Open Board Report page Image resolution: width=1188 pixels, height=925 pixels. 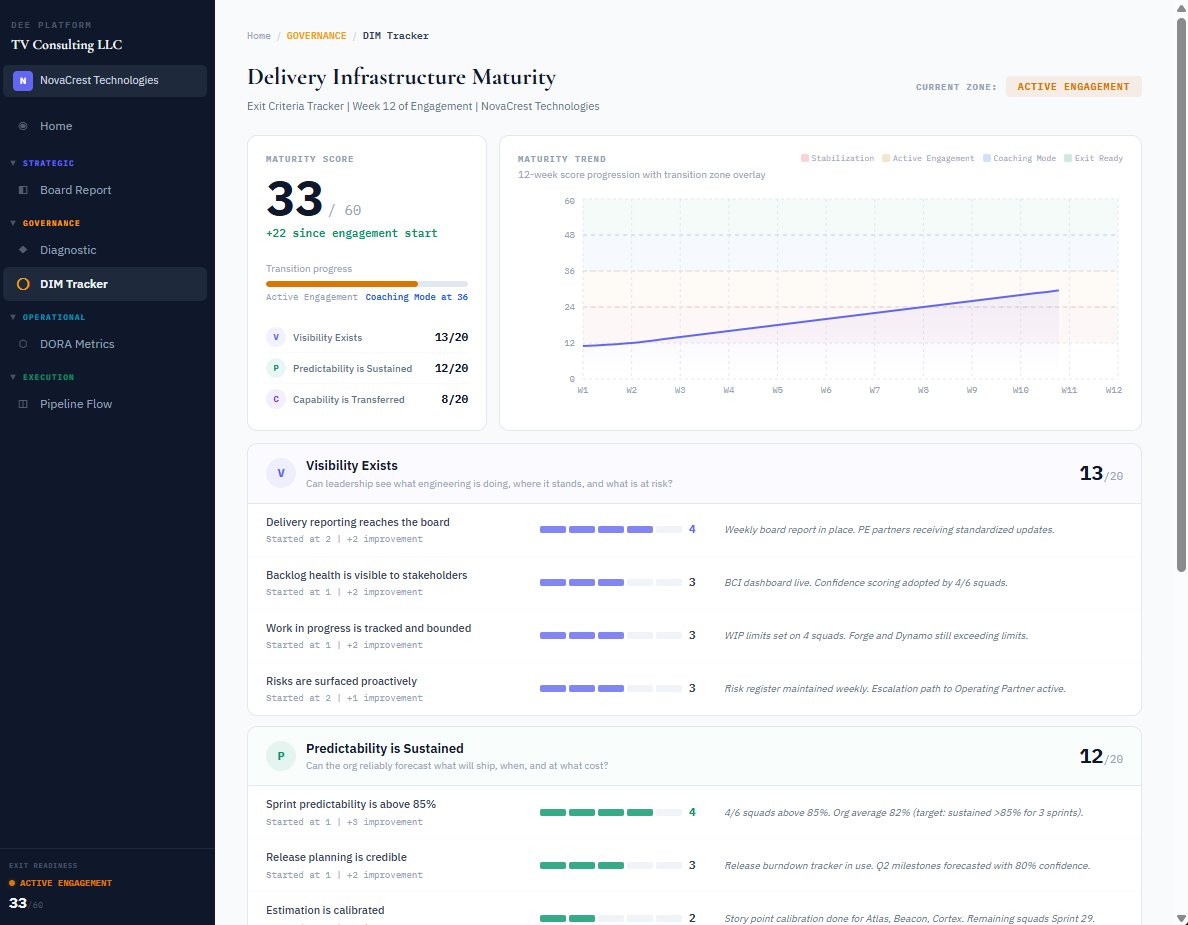[105, 190]
